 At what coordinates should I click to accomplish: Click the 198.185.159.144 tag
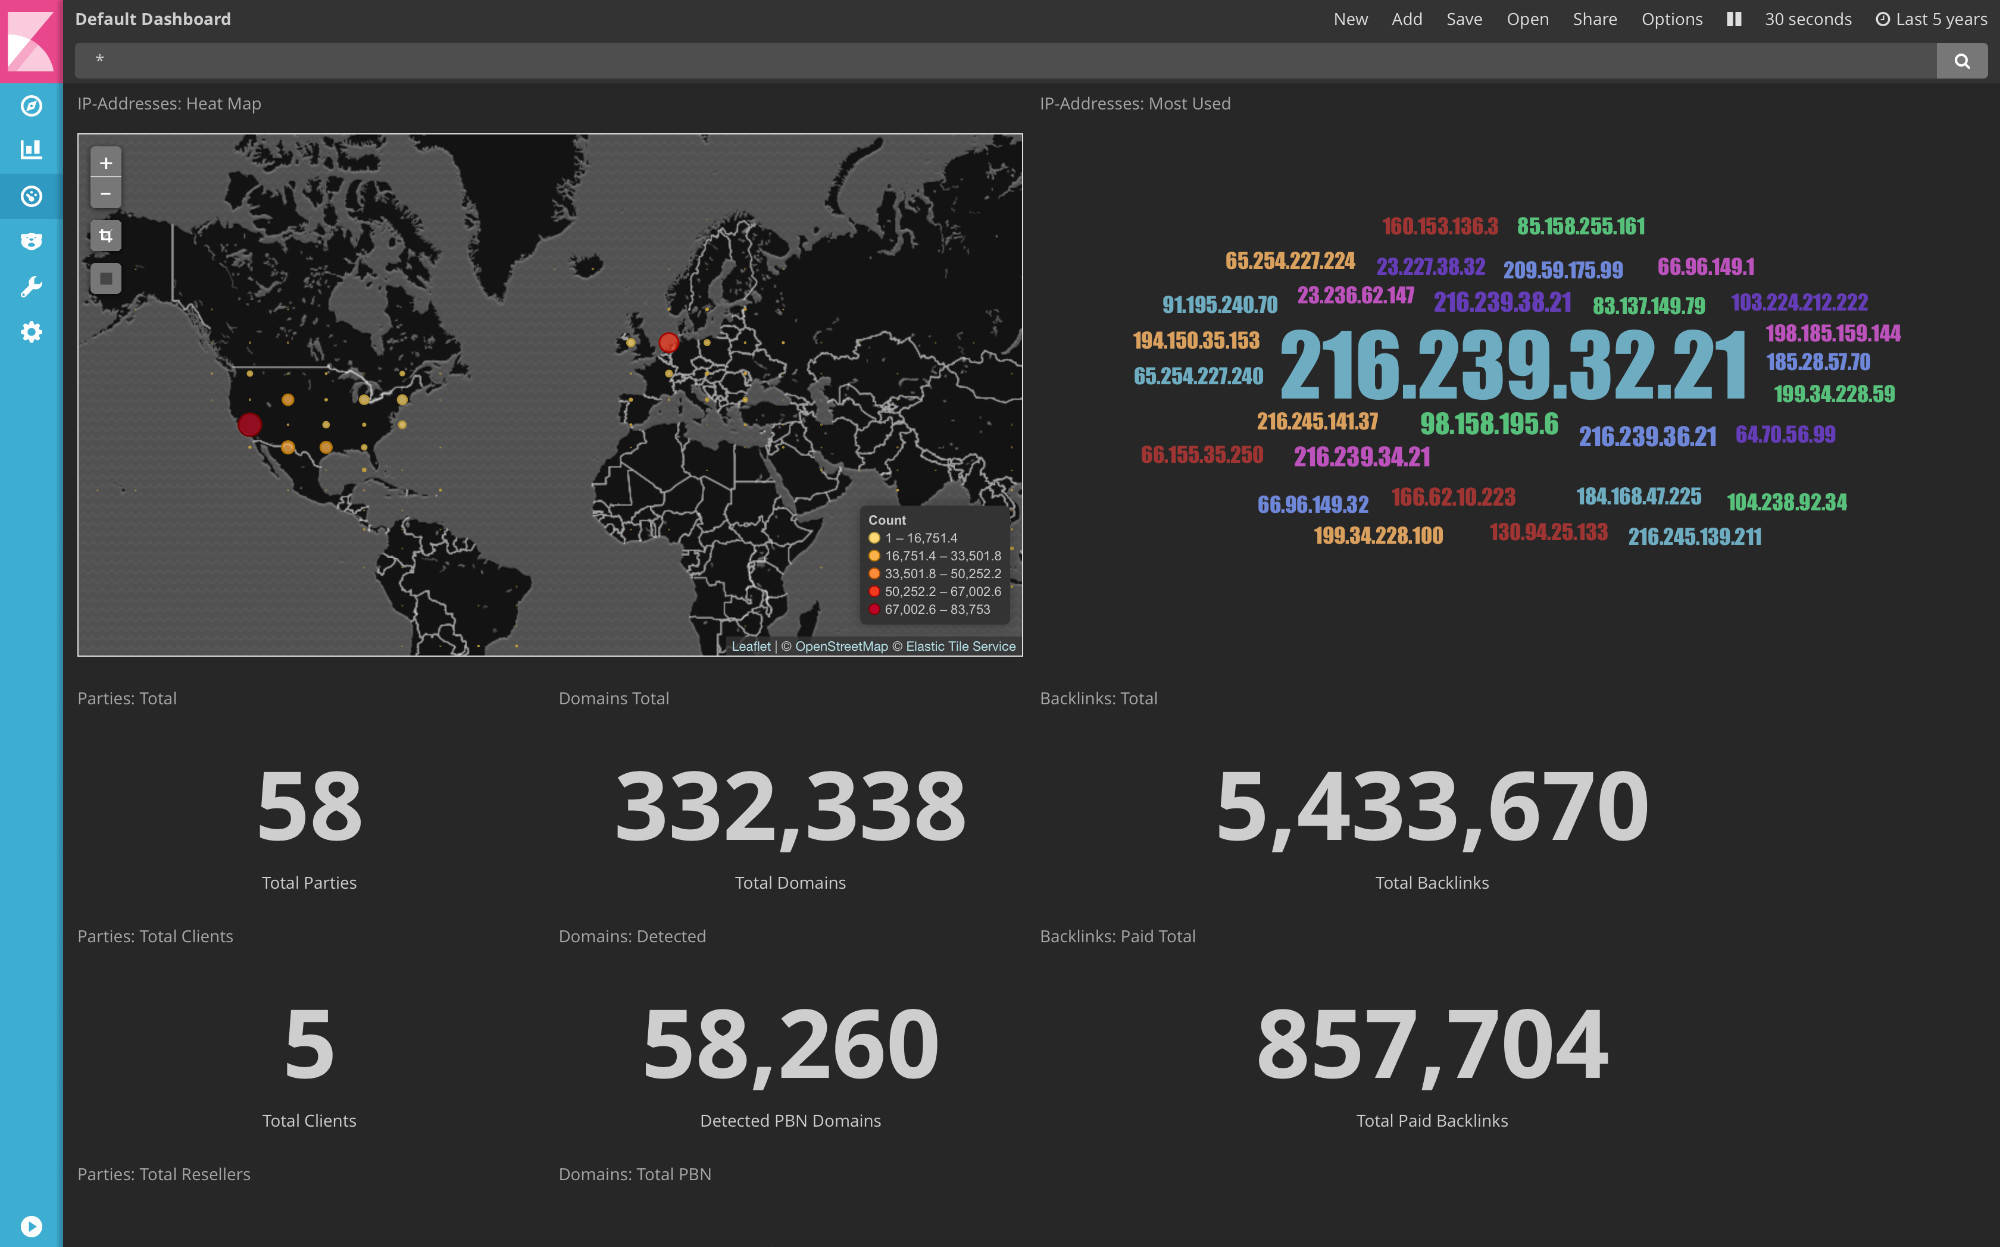tap(1833, 333)
